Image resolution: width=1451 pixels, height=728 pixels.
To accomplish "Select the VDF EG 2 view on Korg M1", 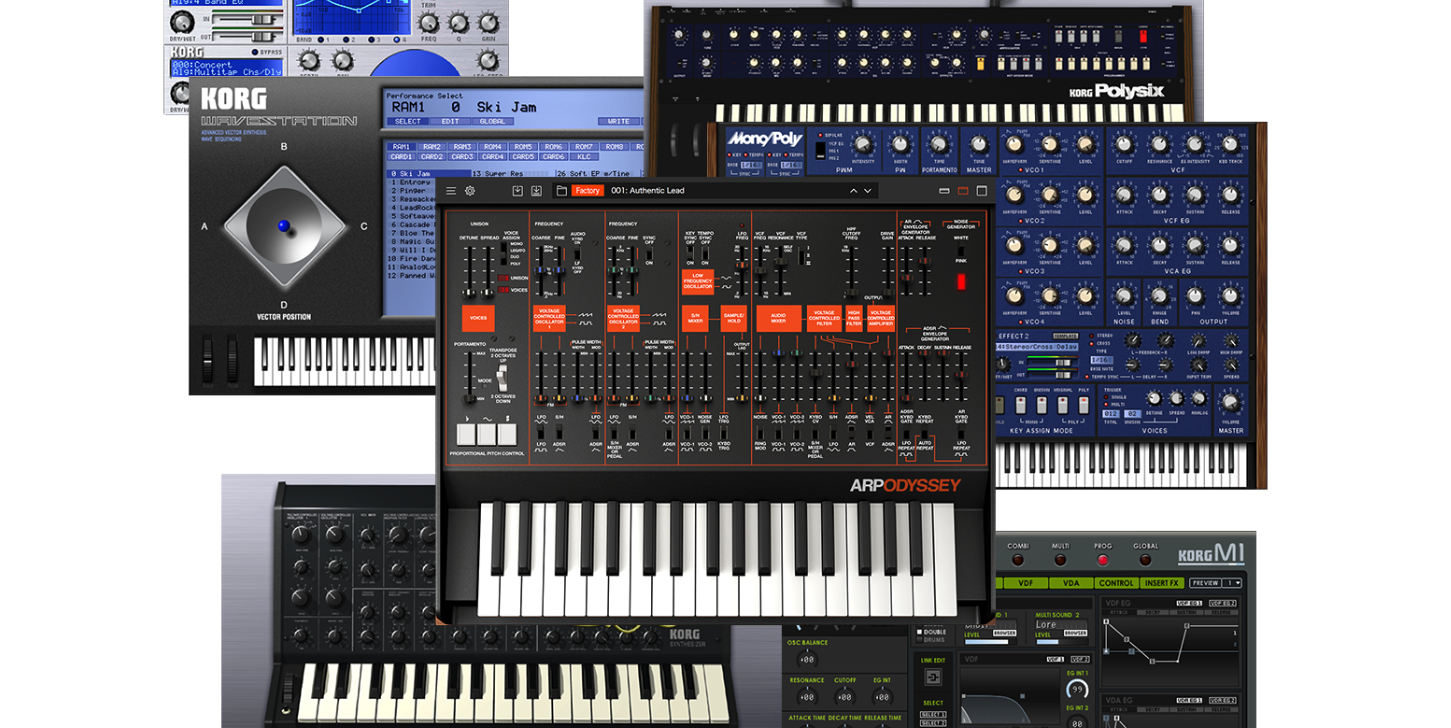I will click(x=1221, y=604).
